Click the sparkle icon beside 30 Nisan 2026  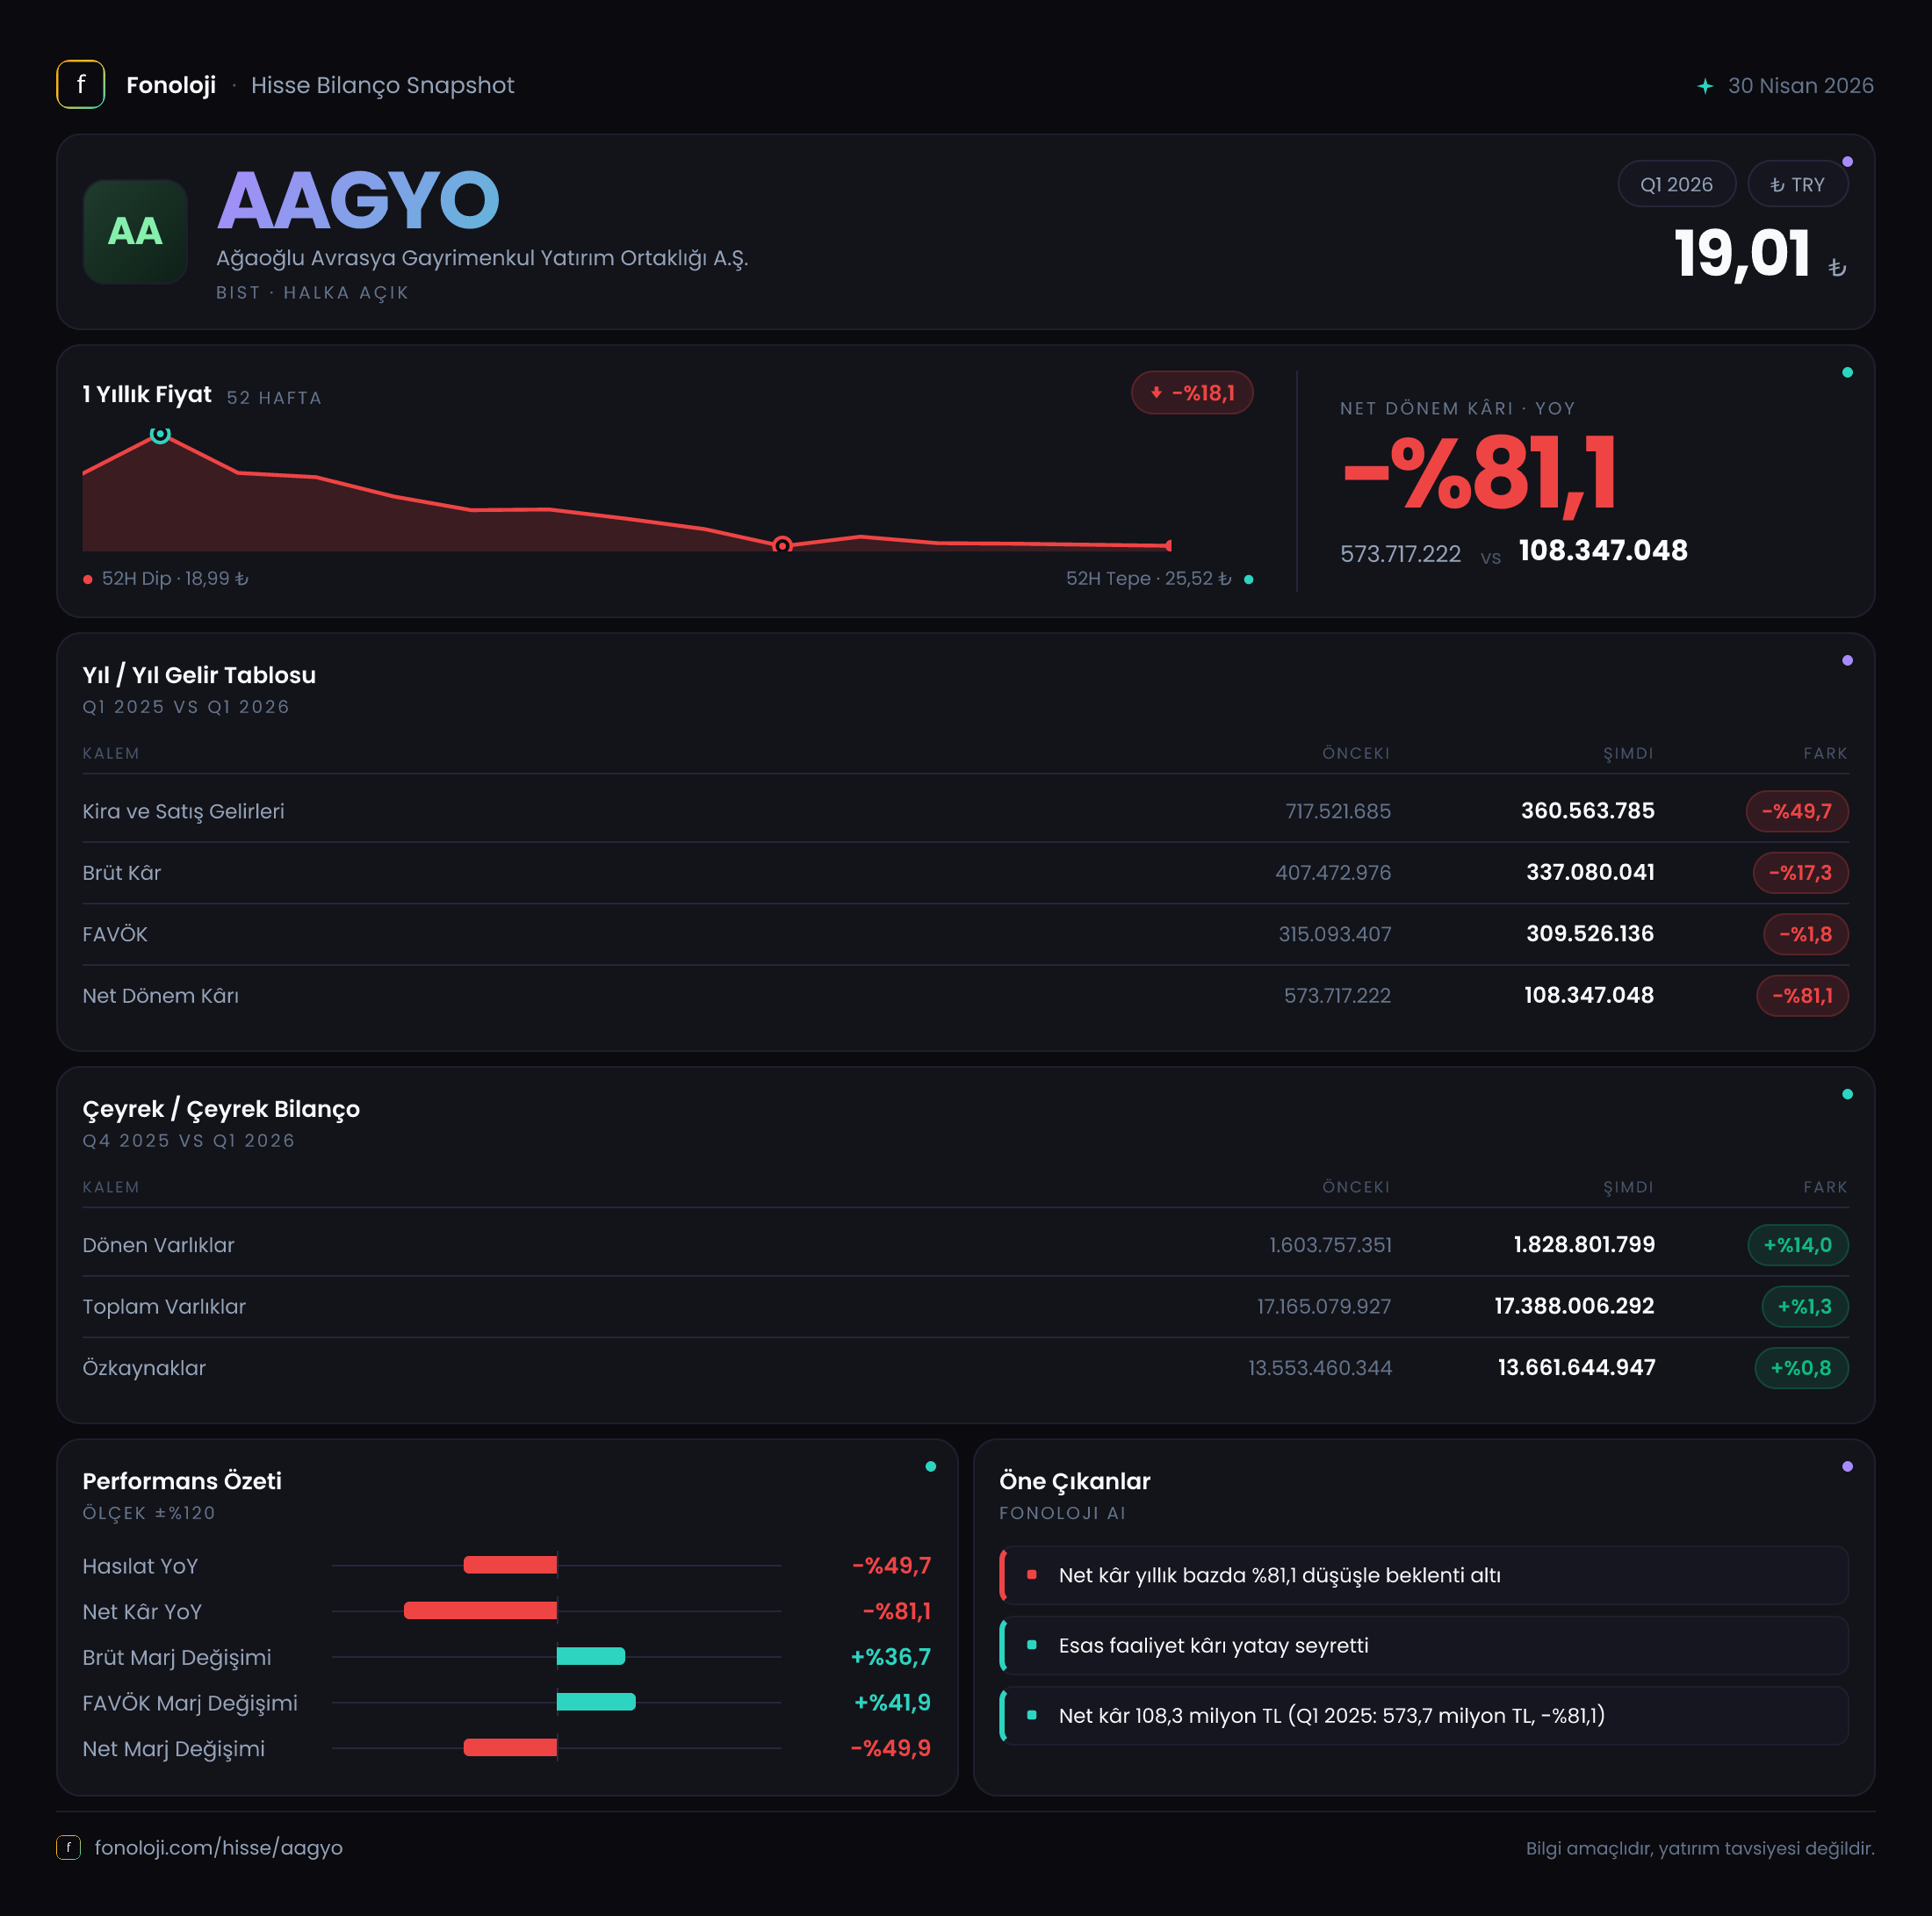(1705, 86)
